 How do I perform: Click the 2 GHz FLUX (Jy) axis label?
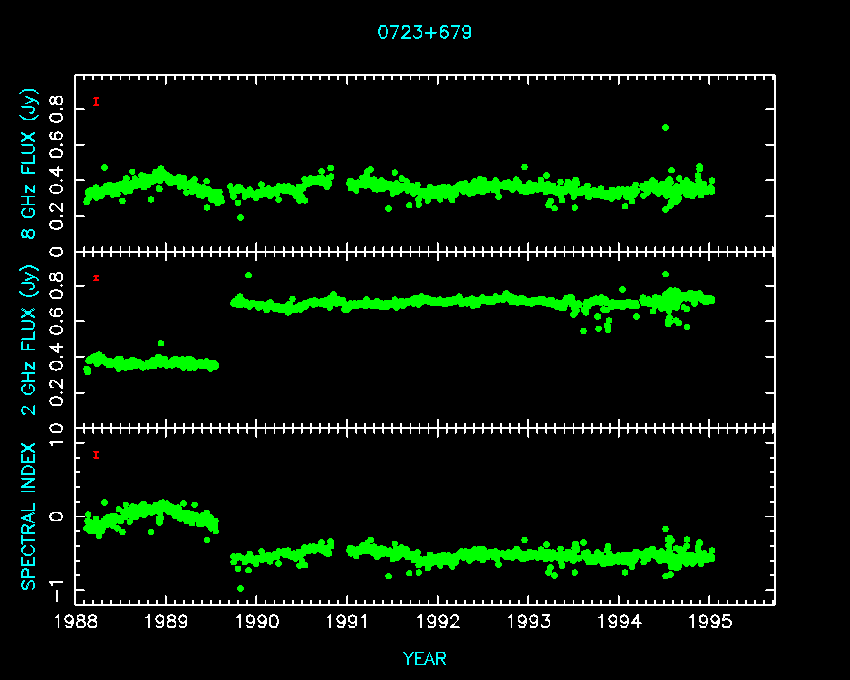(x=30, y=342)
